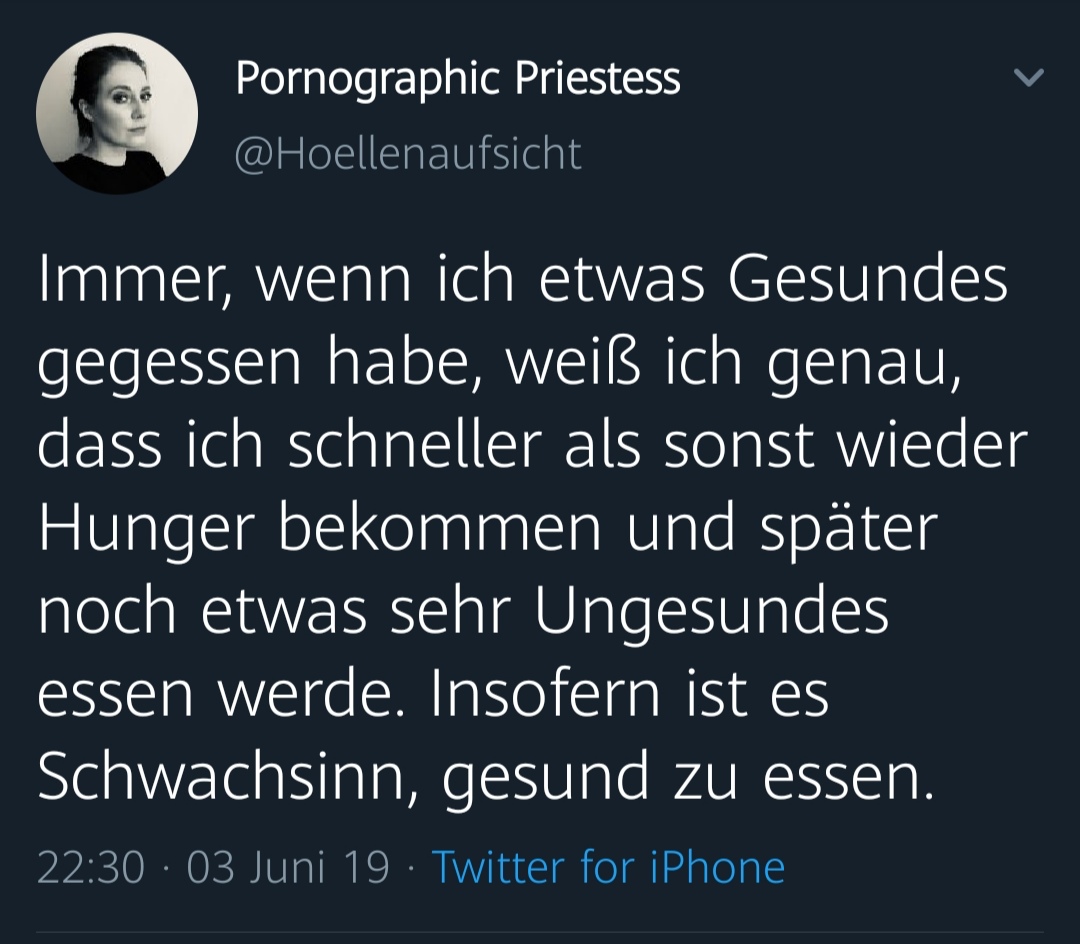
Task: Click the word später in the tweet
Action: 848,531
